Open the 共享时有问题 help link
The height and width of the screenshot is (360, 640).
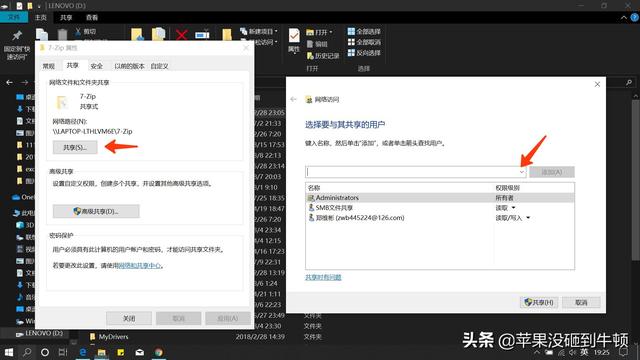coord(323,277)
